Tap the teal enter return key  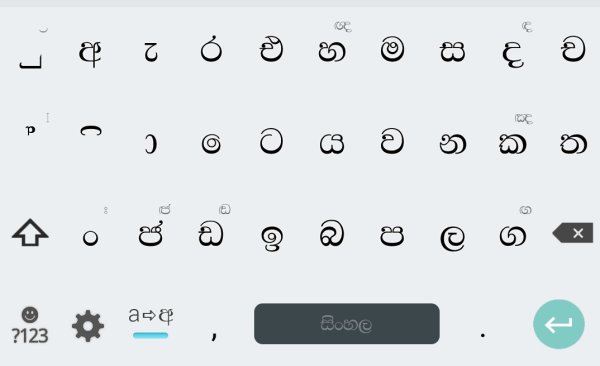pyautogui.click(x=559, y=324)
